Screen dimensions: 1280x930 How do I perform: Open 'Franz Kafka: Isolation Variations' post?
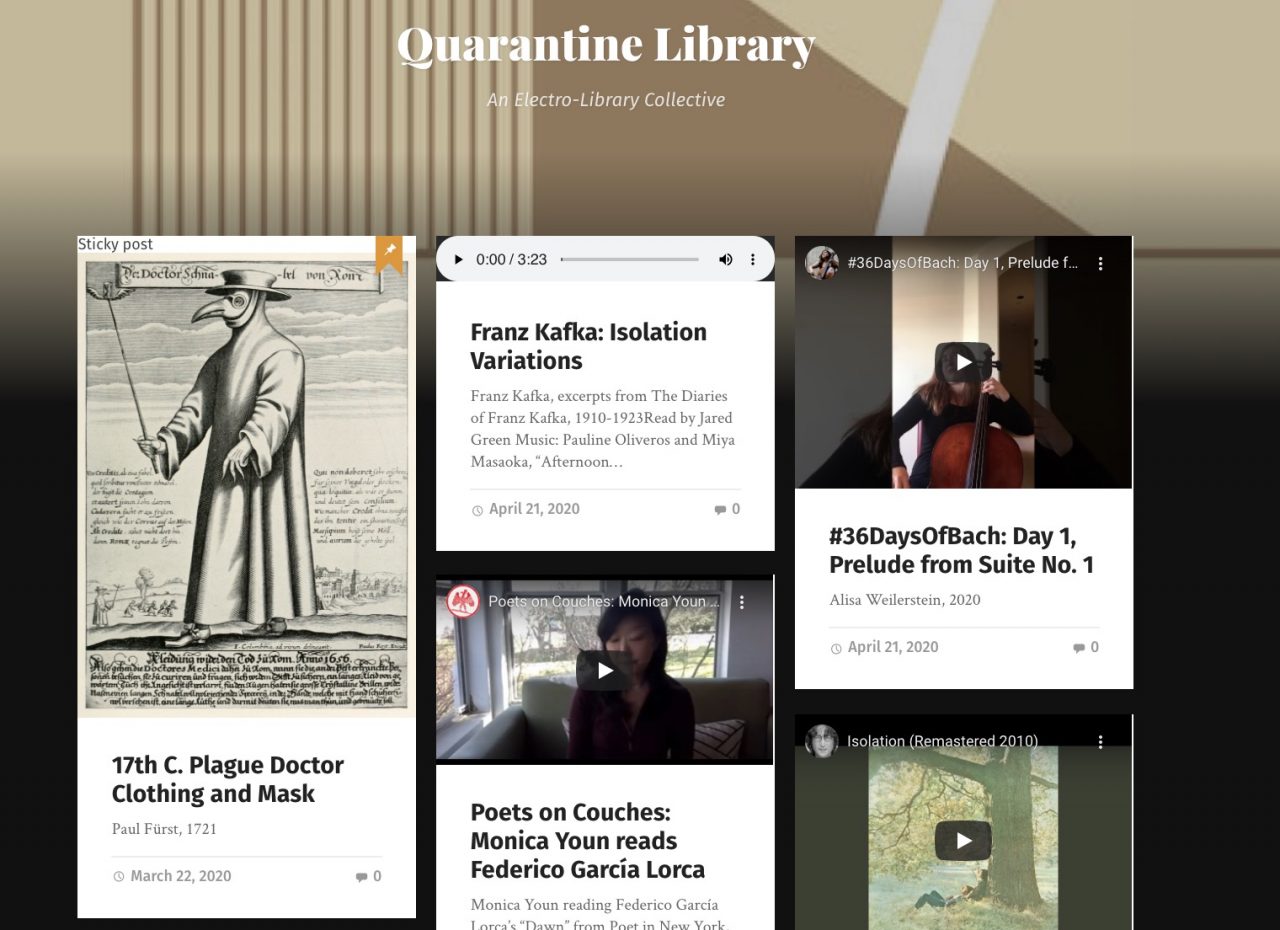[588, 346]
